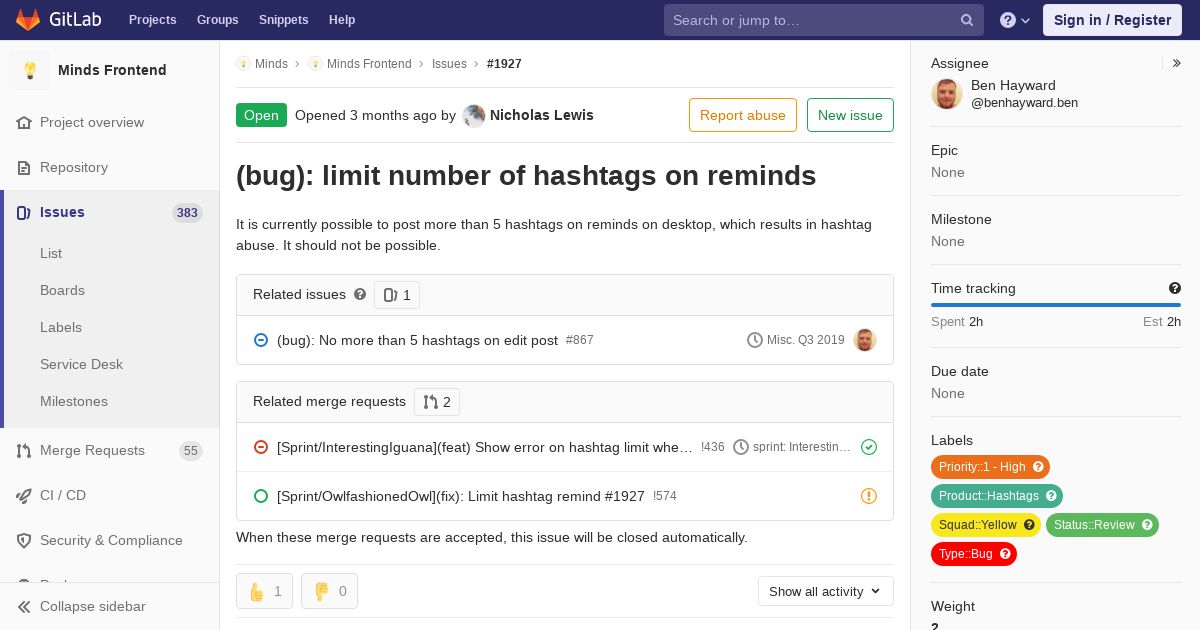
Task: Open the help question-mark menu
Action: pyautogui.click(x=1015, y=20)
